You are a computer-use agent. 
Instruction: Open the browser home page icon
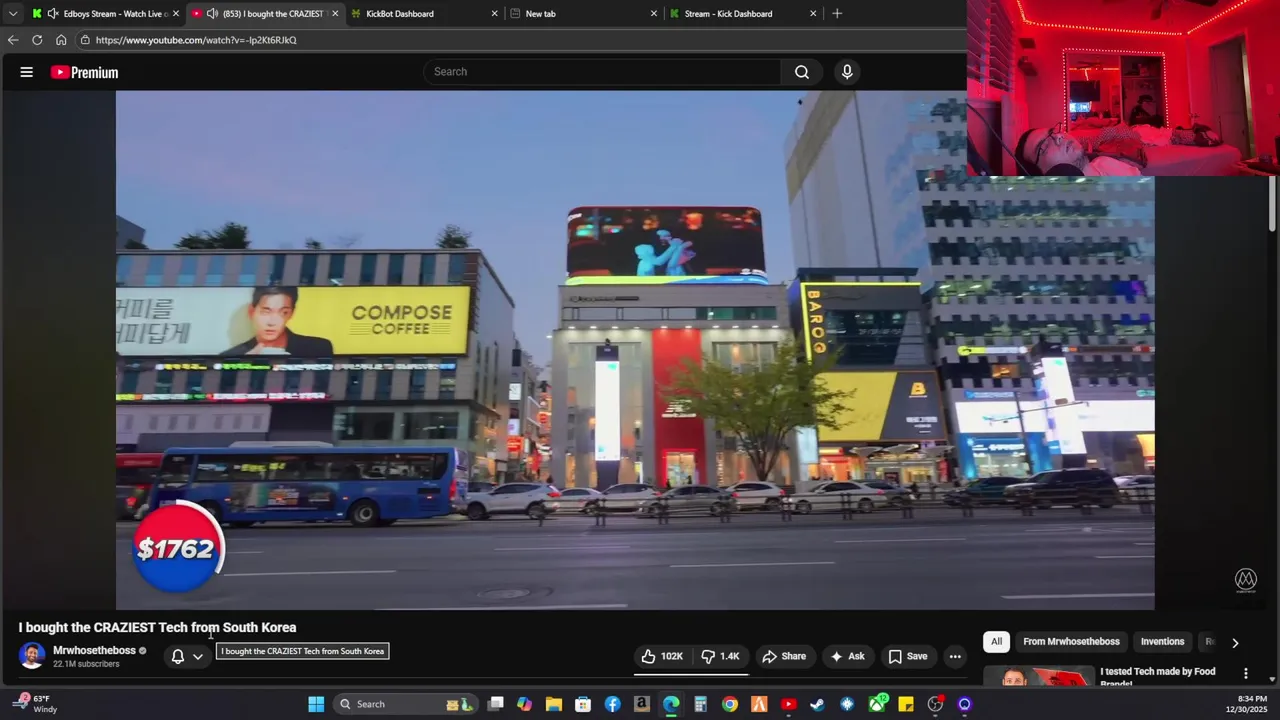61,40
